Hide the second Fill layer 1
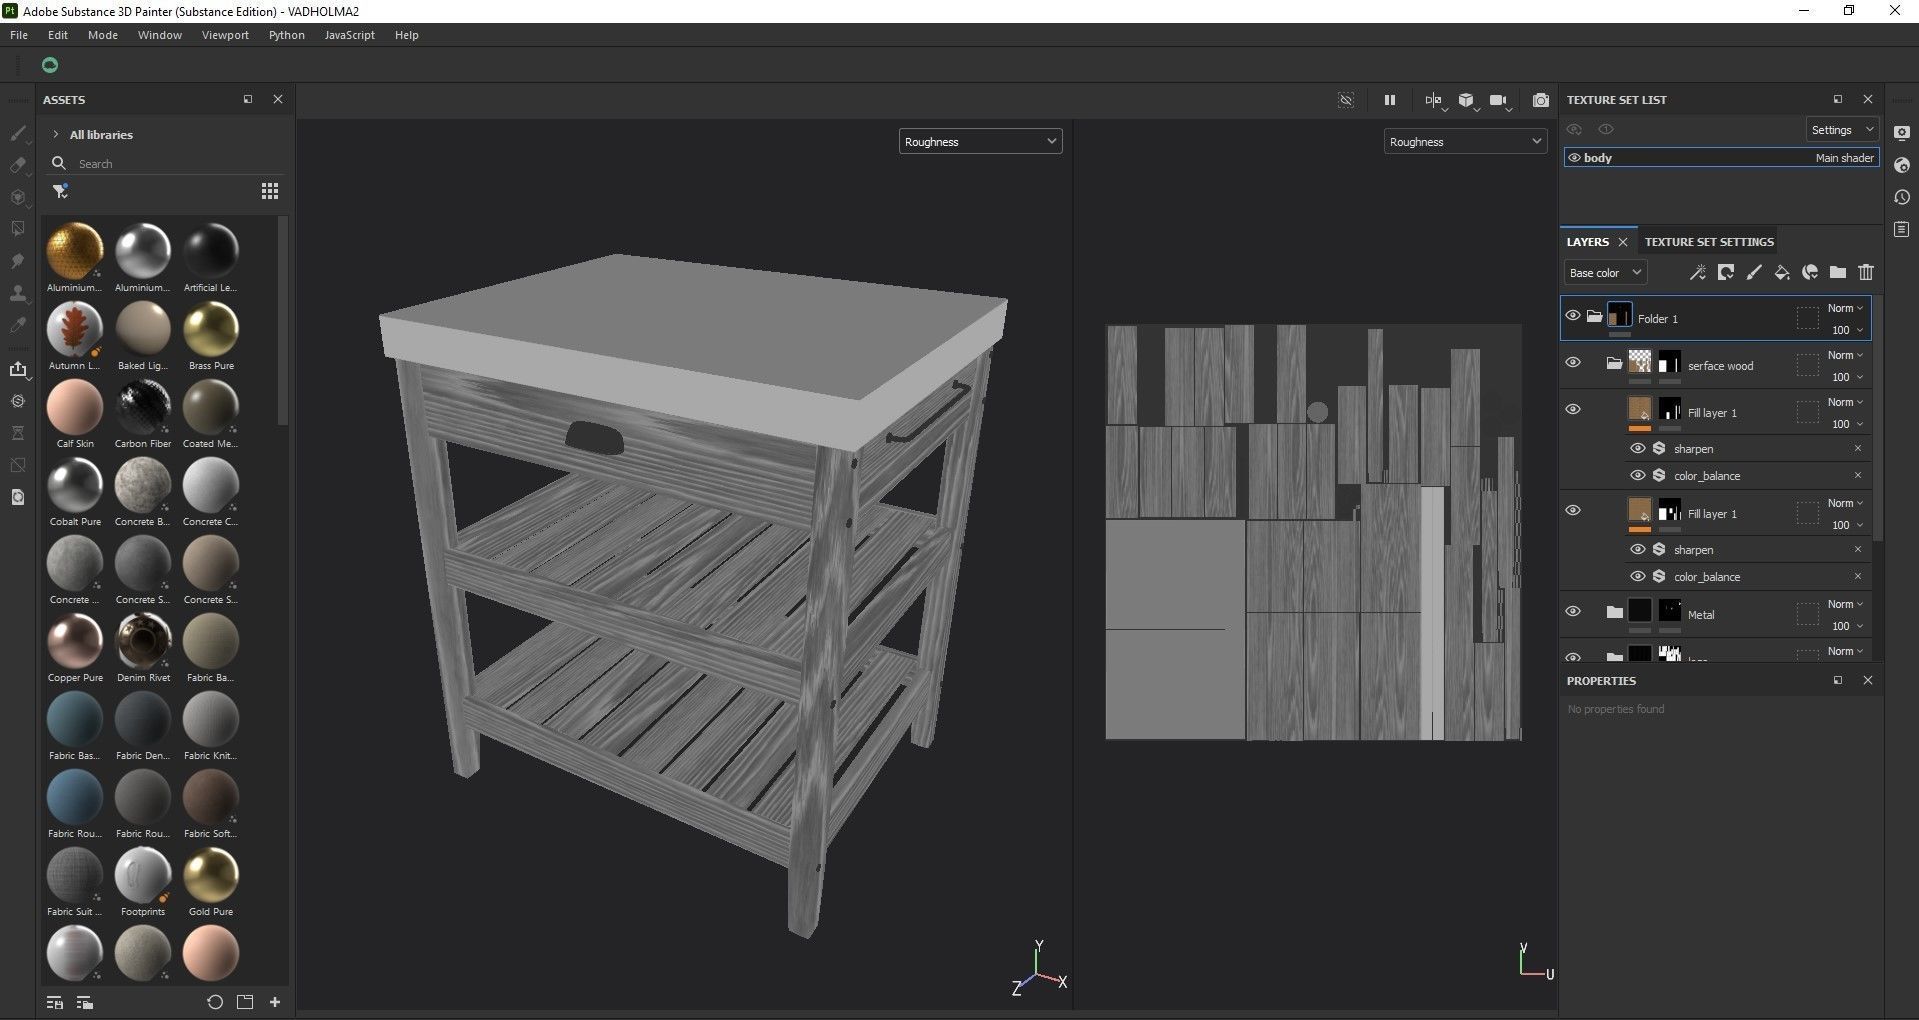 pos(1573,510)
